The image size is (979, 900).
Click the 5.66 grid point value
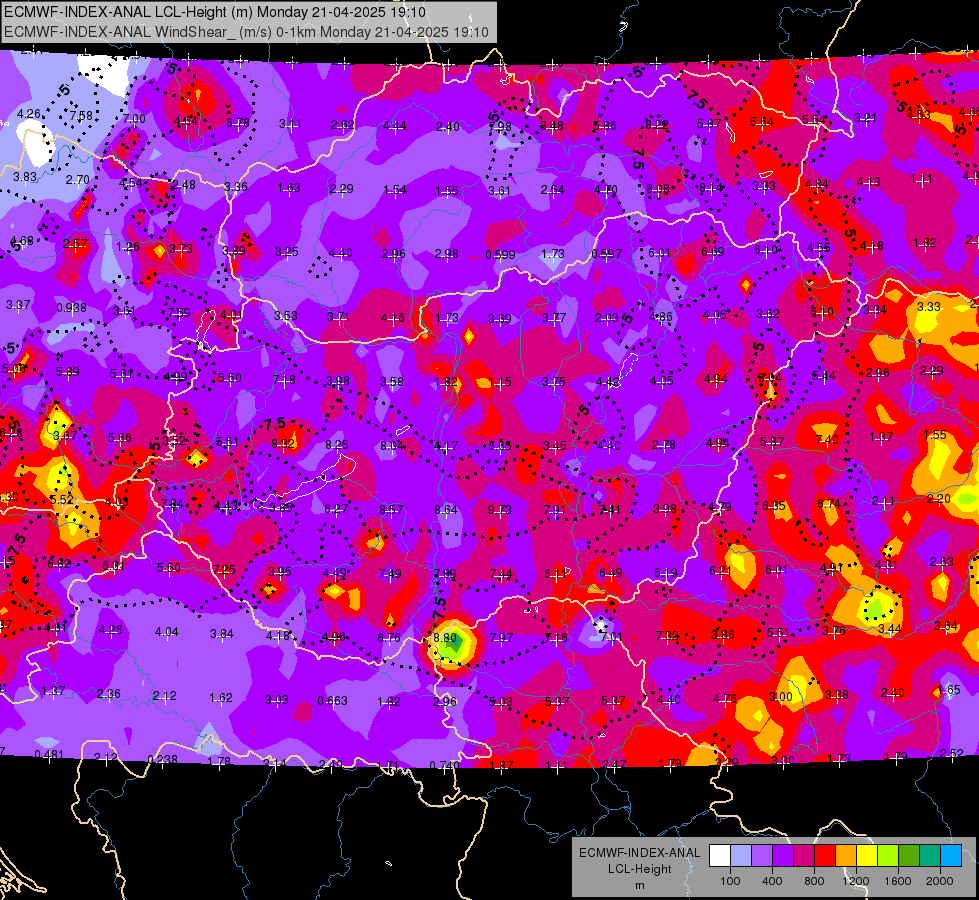click(120, 438)
